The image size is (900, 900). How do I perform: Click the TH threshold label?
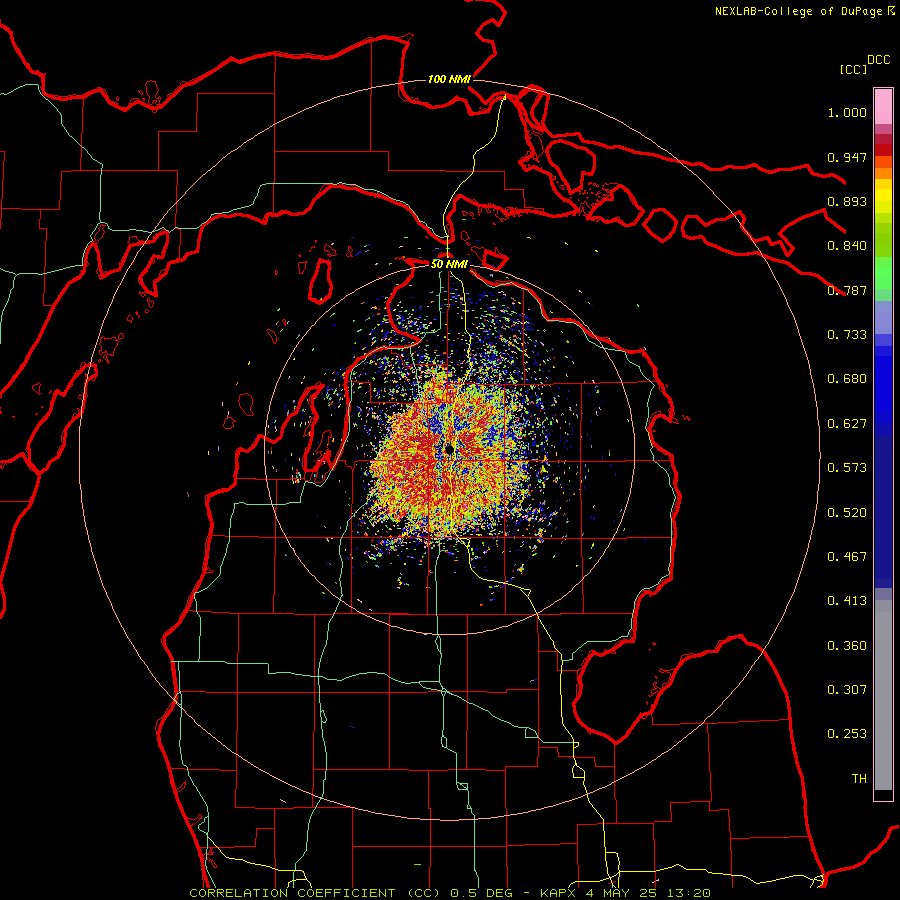tap(859, 779)
